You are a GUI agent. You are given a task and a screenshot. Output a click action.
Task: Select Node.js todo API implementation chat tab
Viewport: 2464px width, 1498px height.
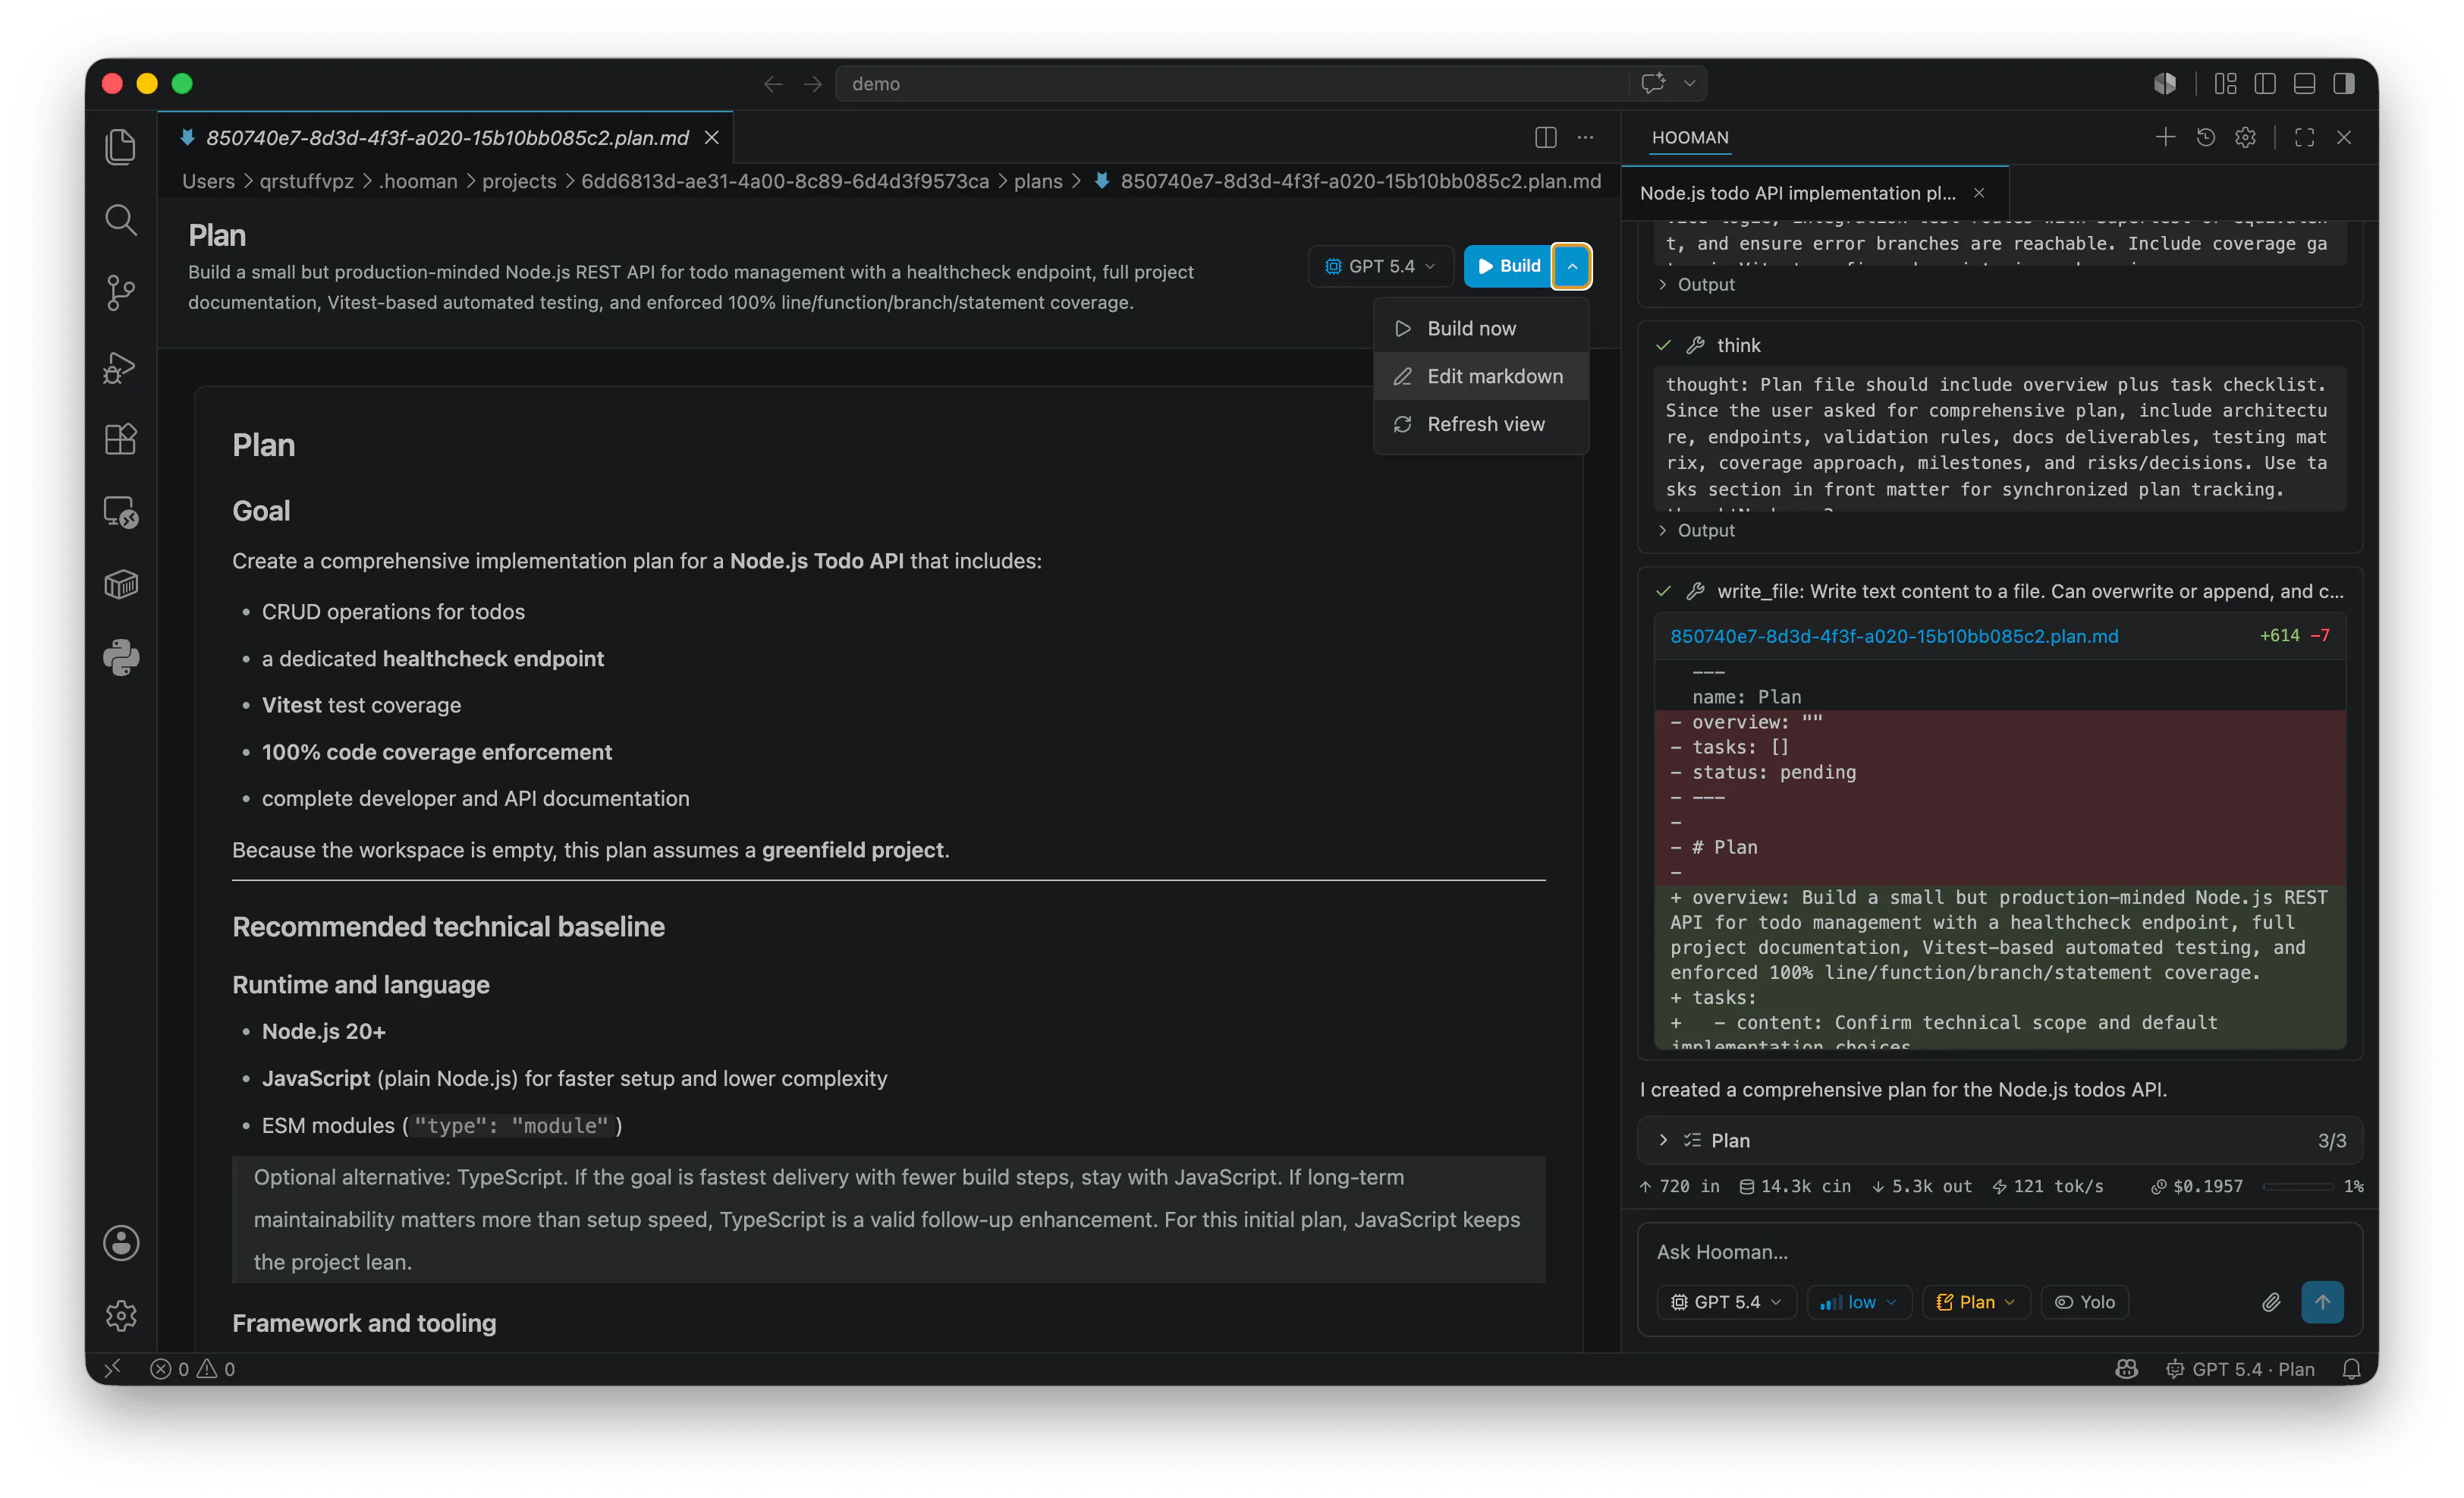tap(1798, 193)
